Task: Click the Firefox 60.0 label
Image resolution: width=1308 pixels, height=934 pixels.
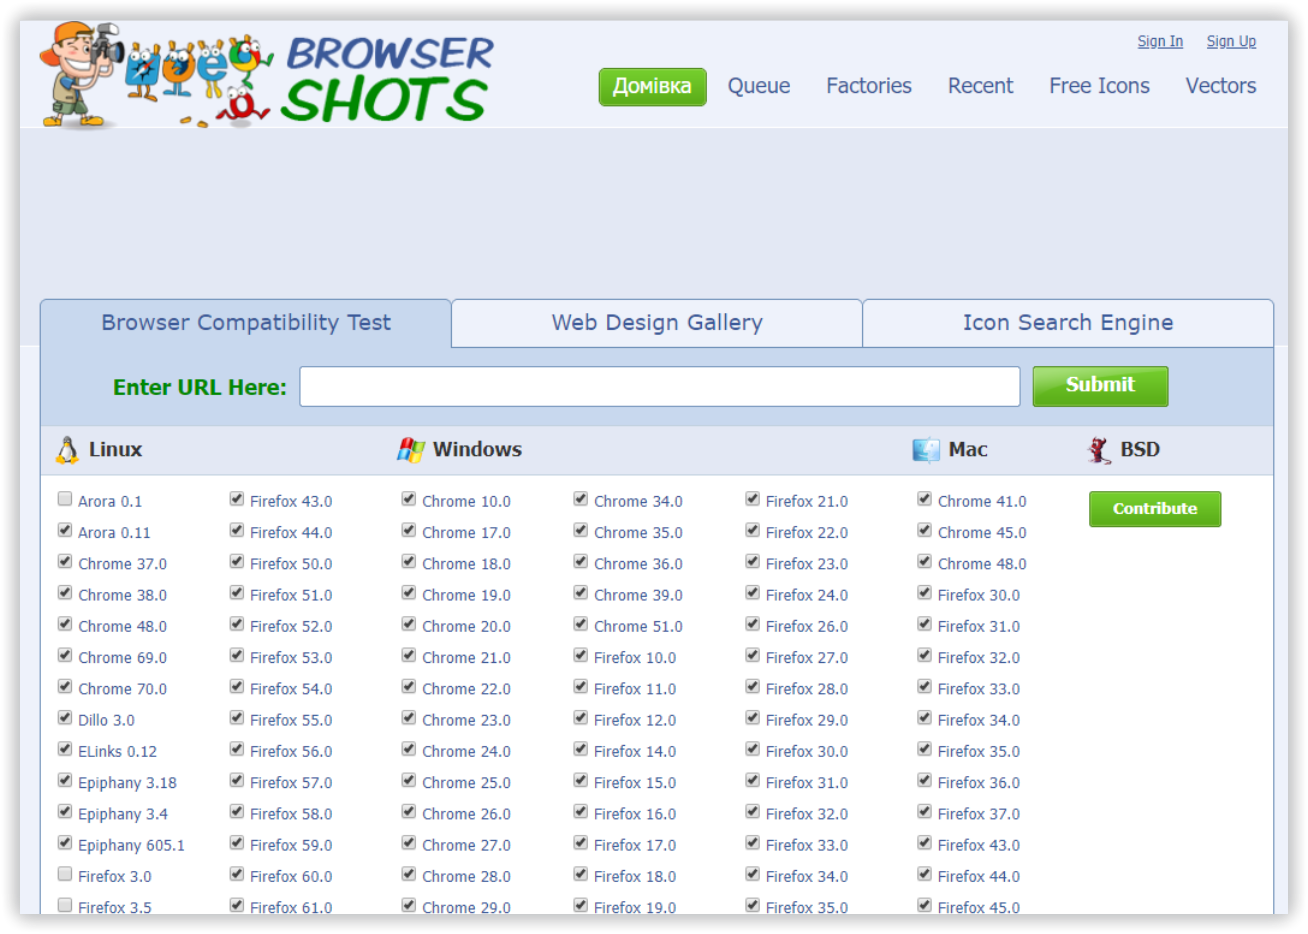Action: (x=291, y=877)
